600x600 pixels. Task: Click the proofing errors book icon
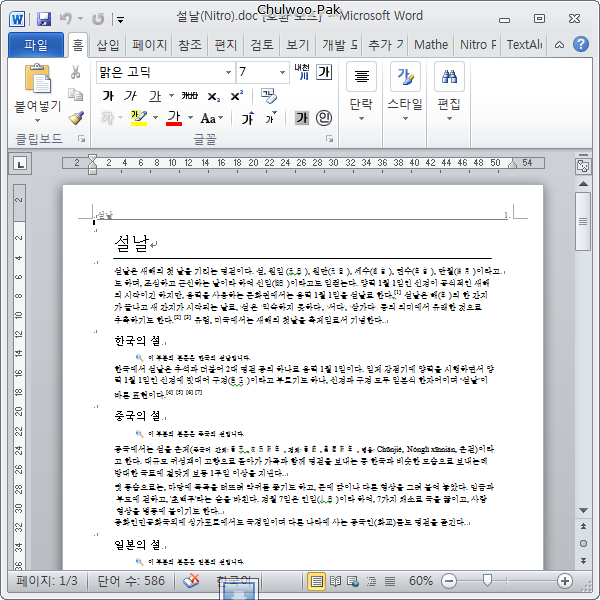[x=191, y=581]
